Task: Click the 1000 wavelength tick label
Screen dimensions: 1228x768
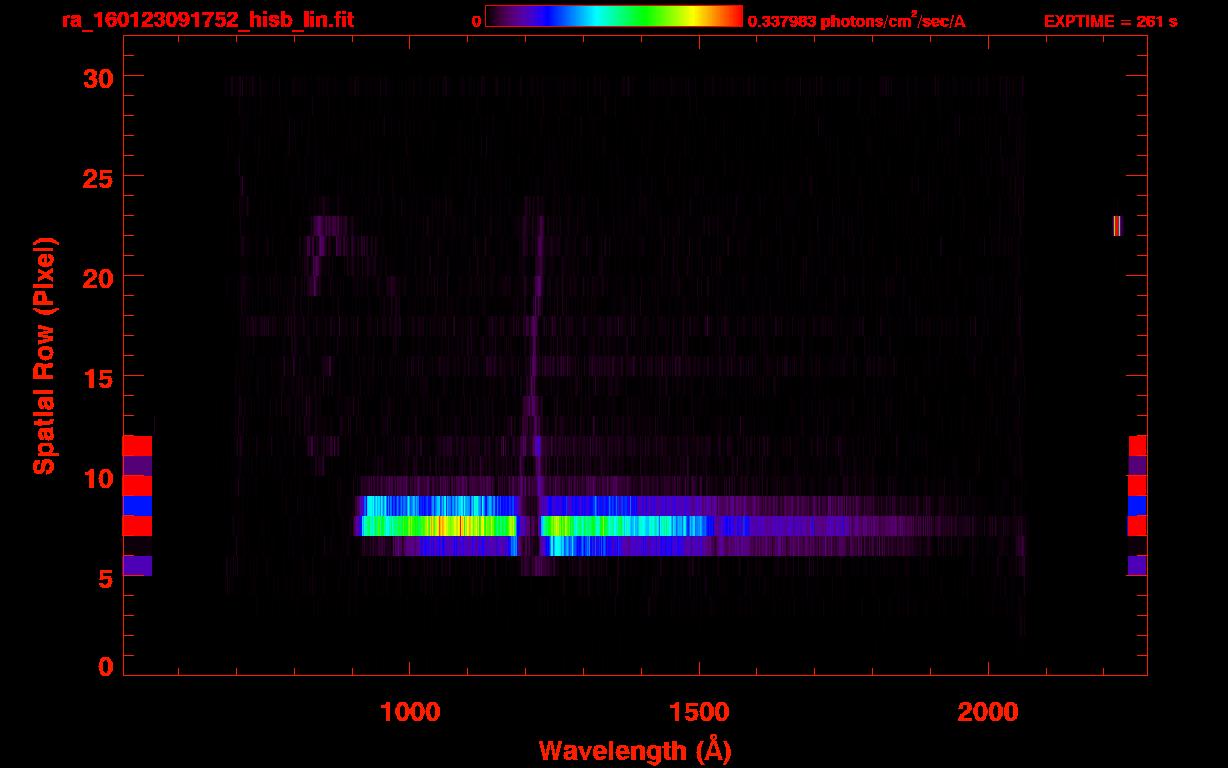Action: point(410,712)
